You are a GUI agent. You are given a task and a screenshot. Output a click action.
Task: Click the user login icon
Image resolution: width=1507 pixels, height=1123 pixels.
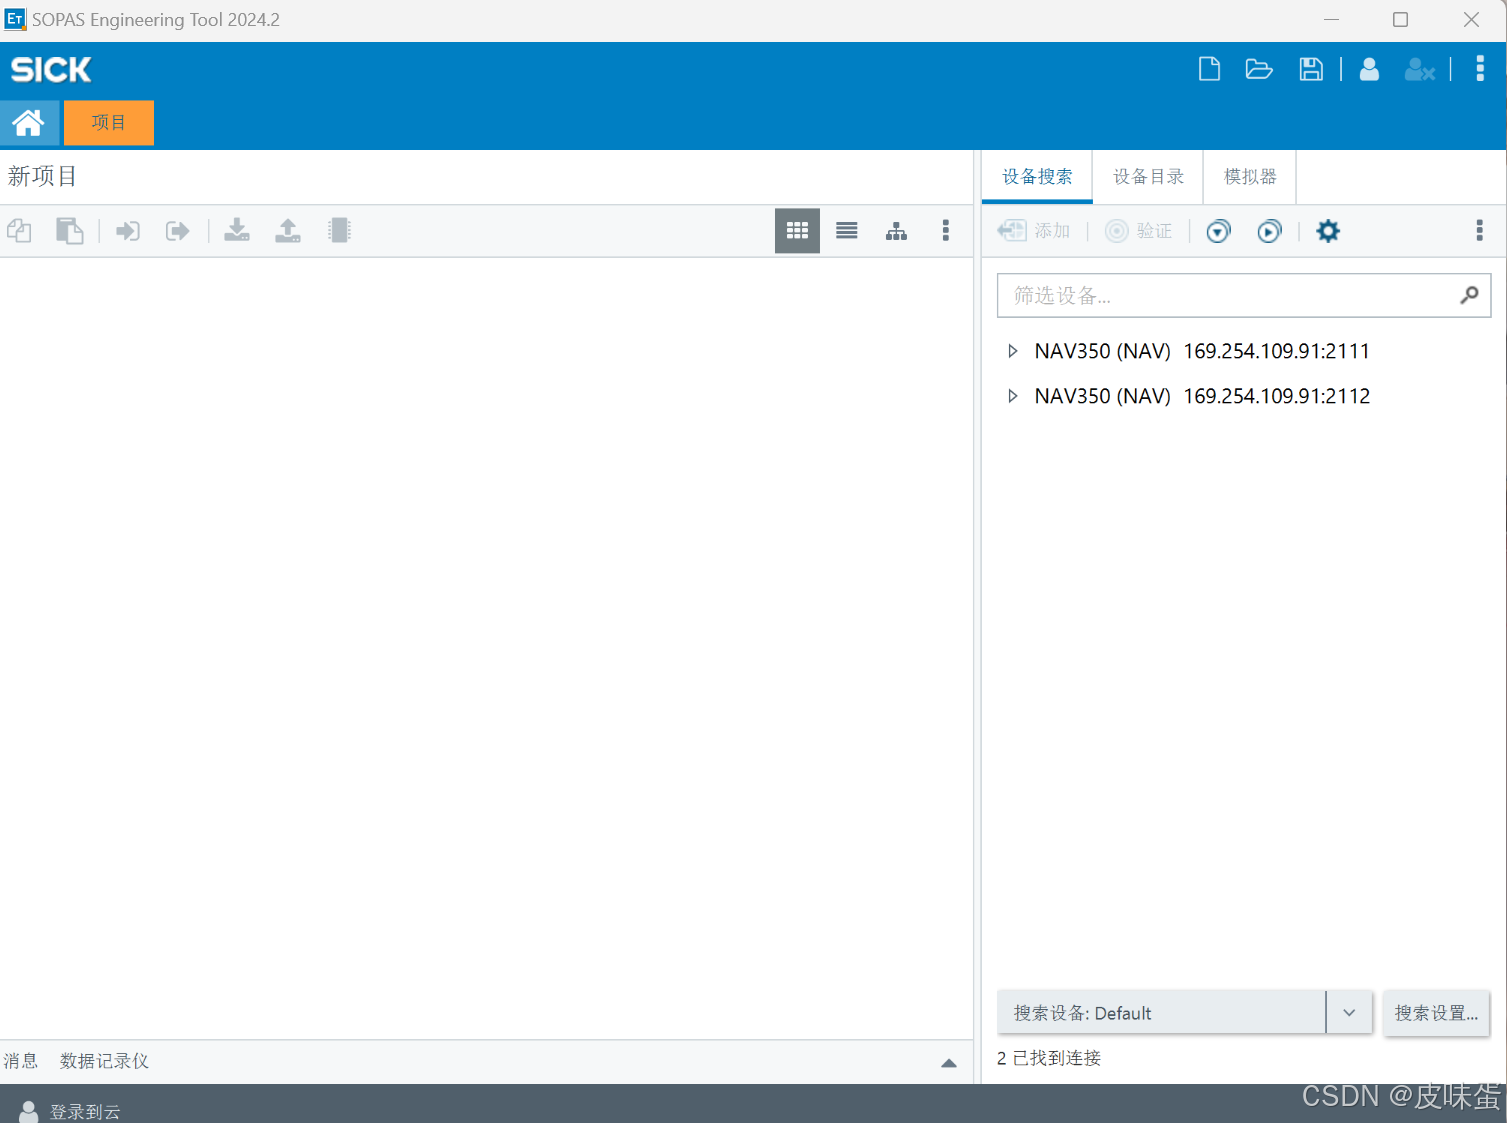1369,69
